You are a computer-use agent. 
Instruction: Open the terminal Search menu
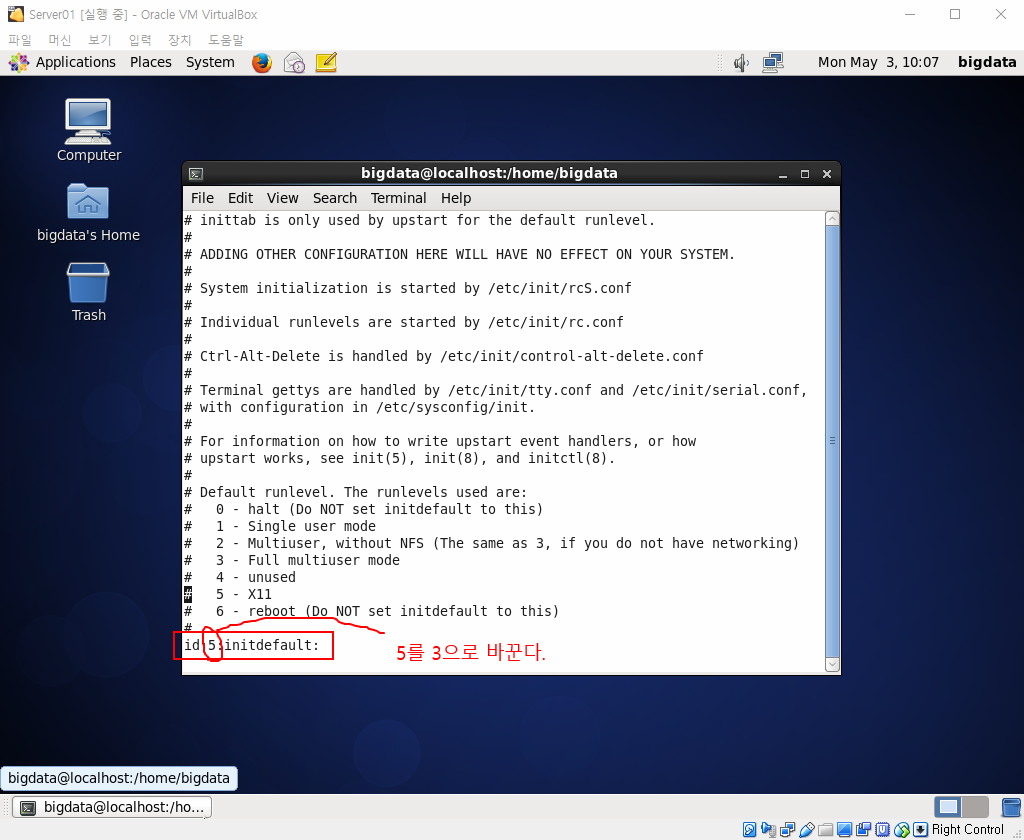tap(335, 198)
